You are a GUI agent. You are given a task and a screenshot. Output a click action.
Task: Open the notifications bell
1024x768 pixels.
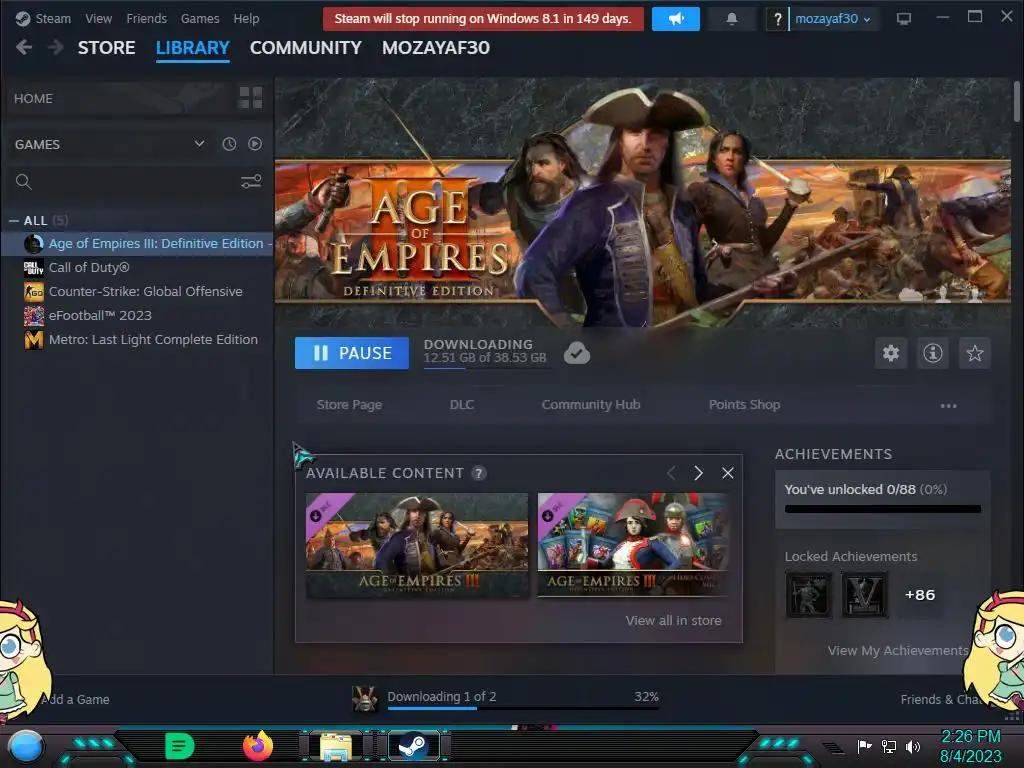point(731,19)
